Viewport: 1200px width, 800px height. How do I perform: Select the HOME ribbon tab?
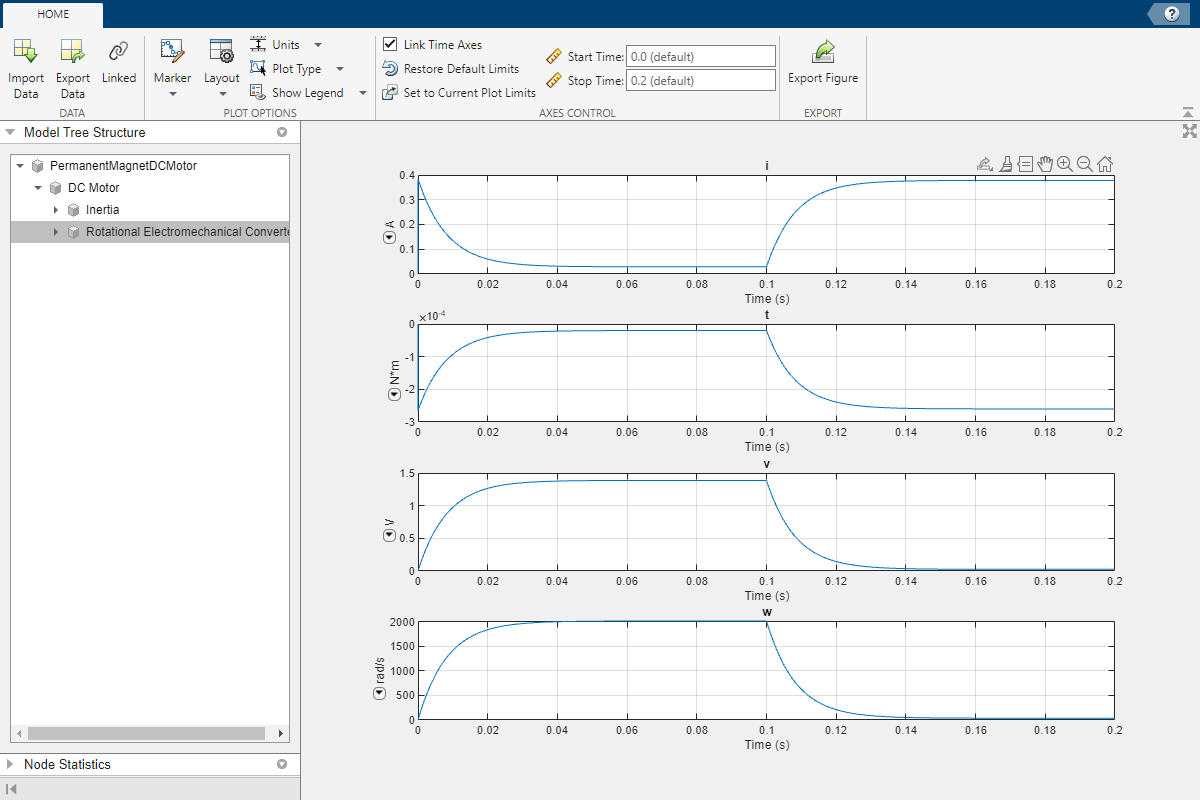[x=53, y=14]
